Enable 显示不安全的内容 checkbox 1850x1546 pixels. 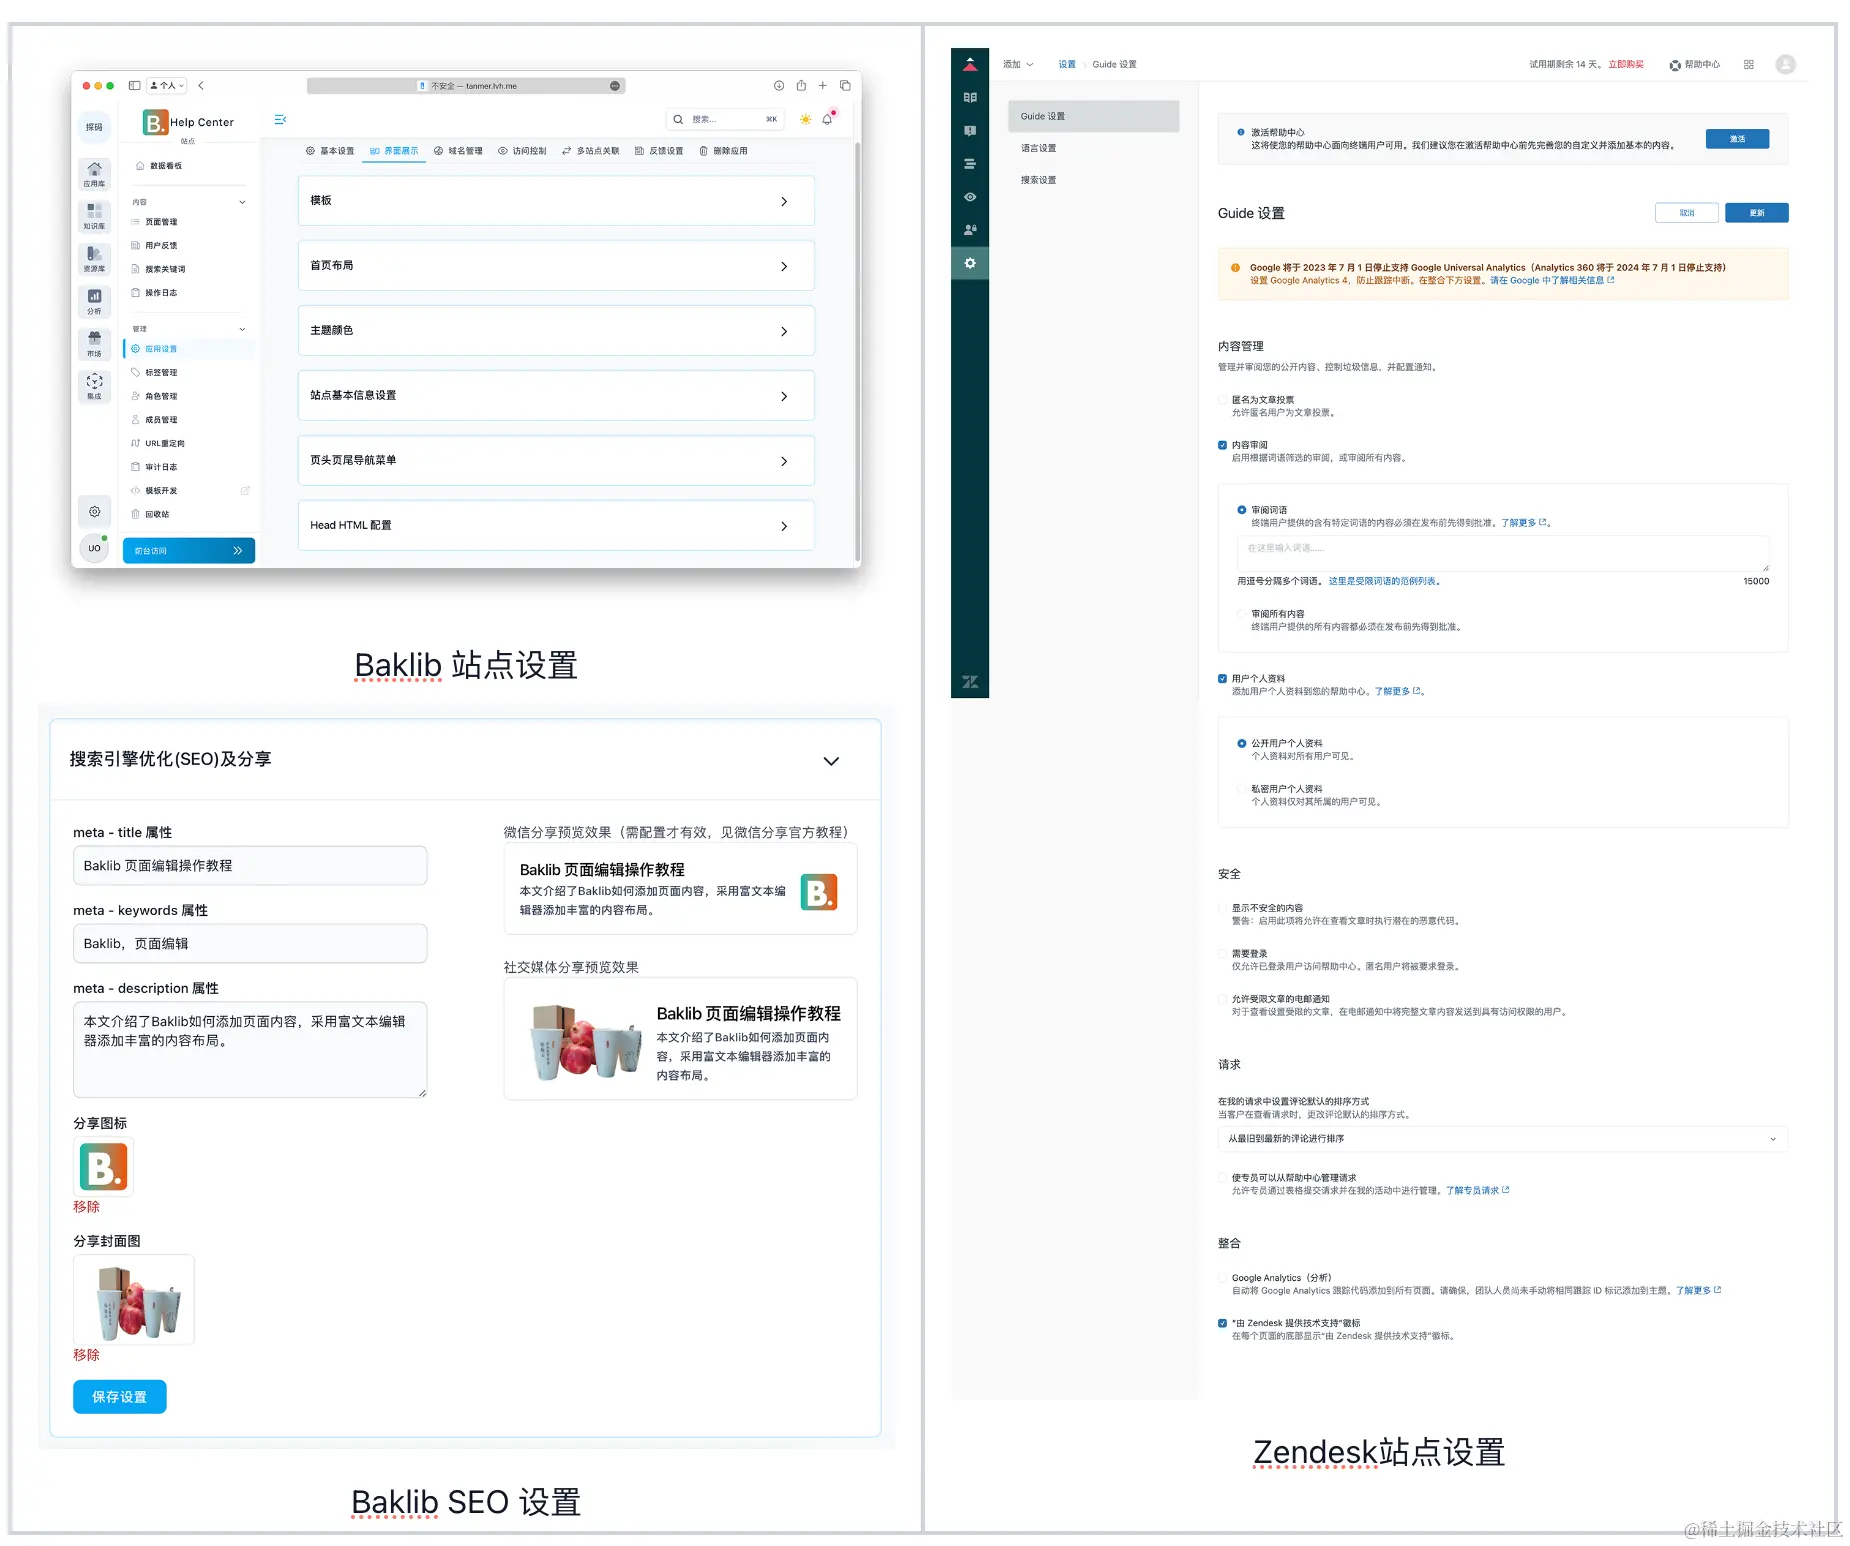pos(1222,908)
